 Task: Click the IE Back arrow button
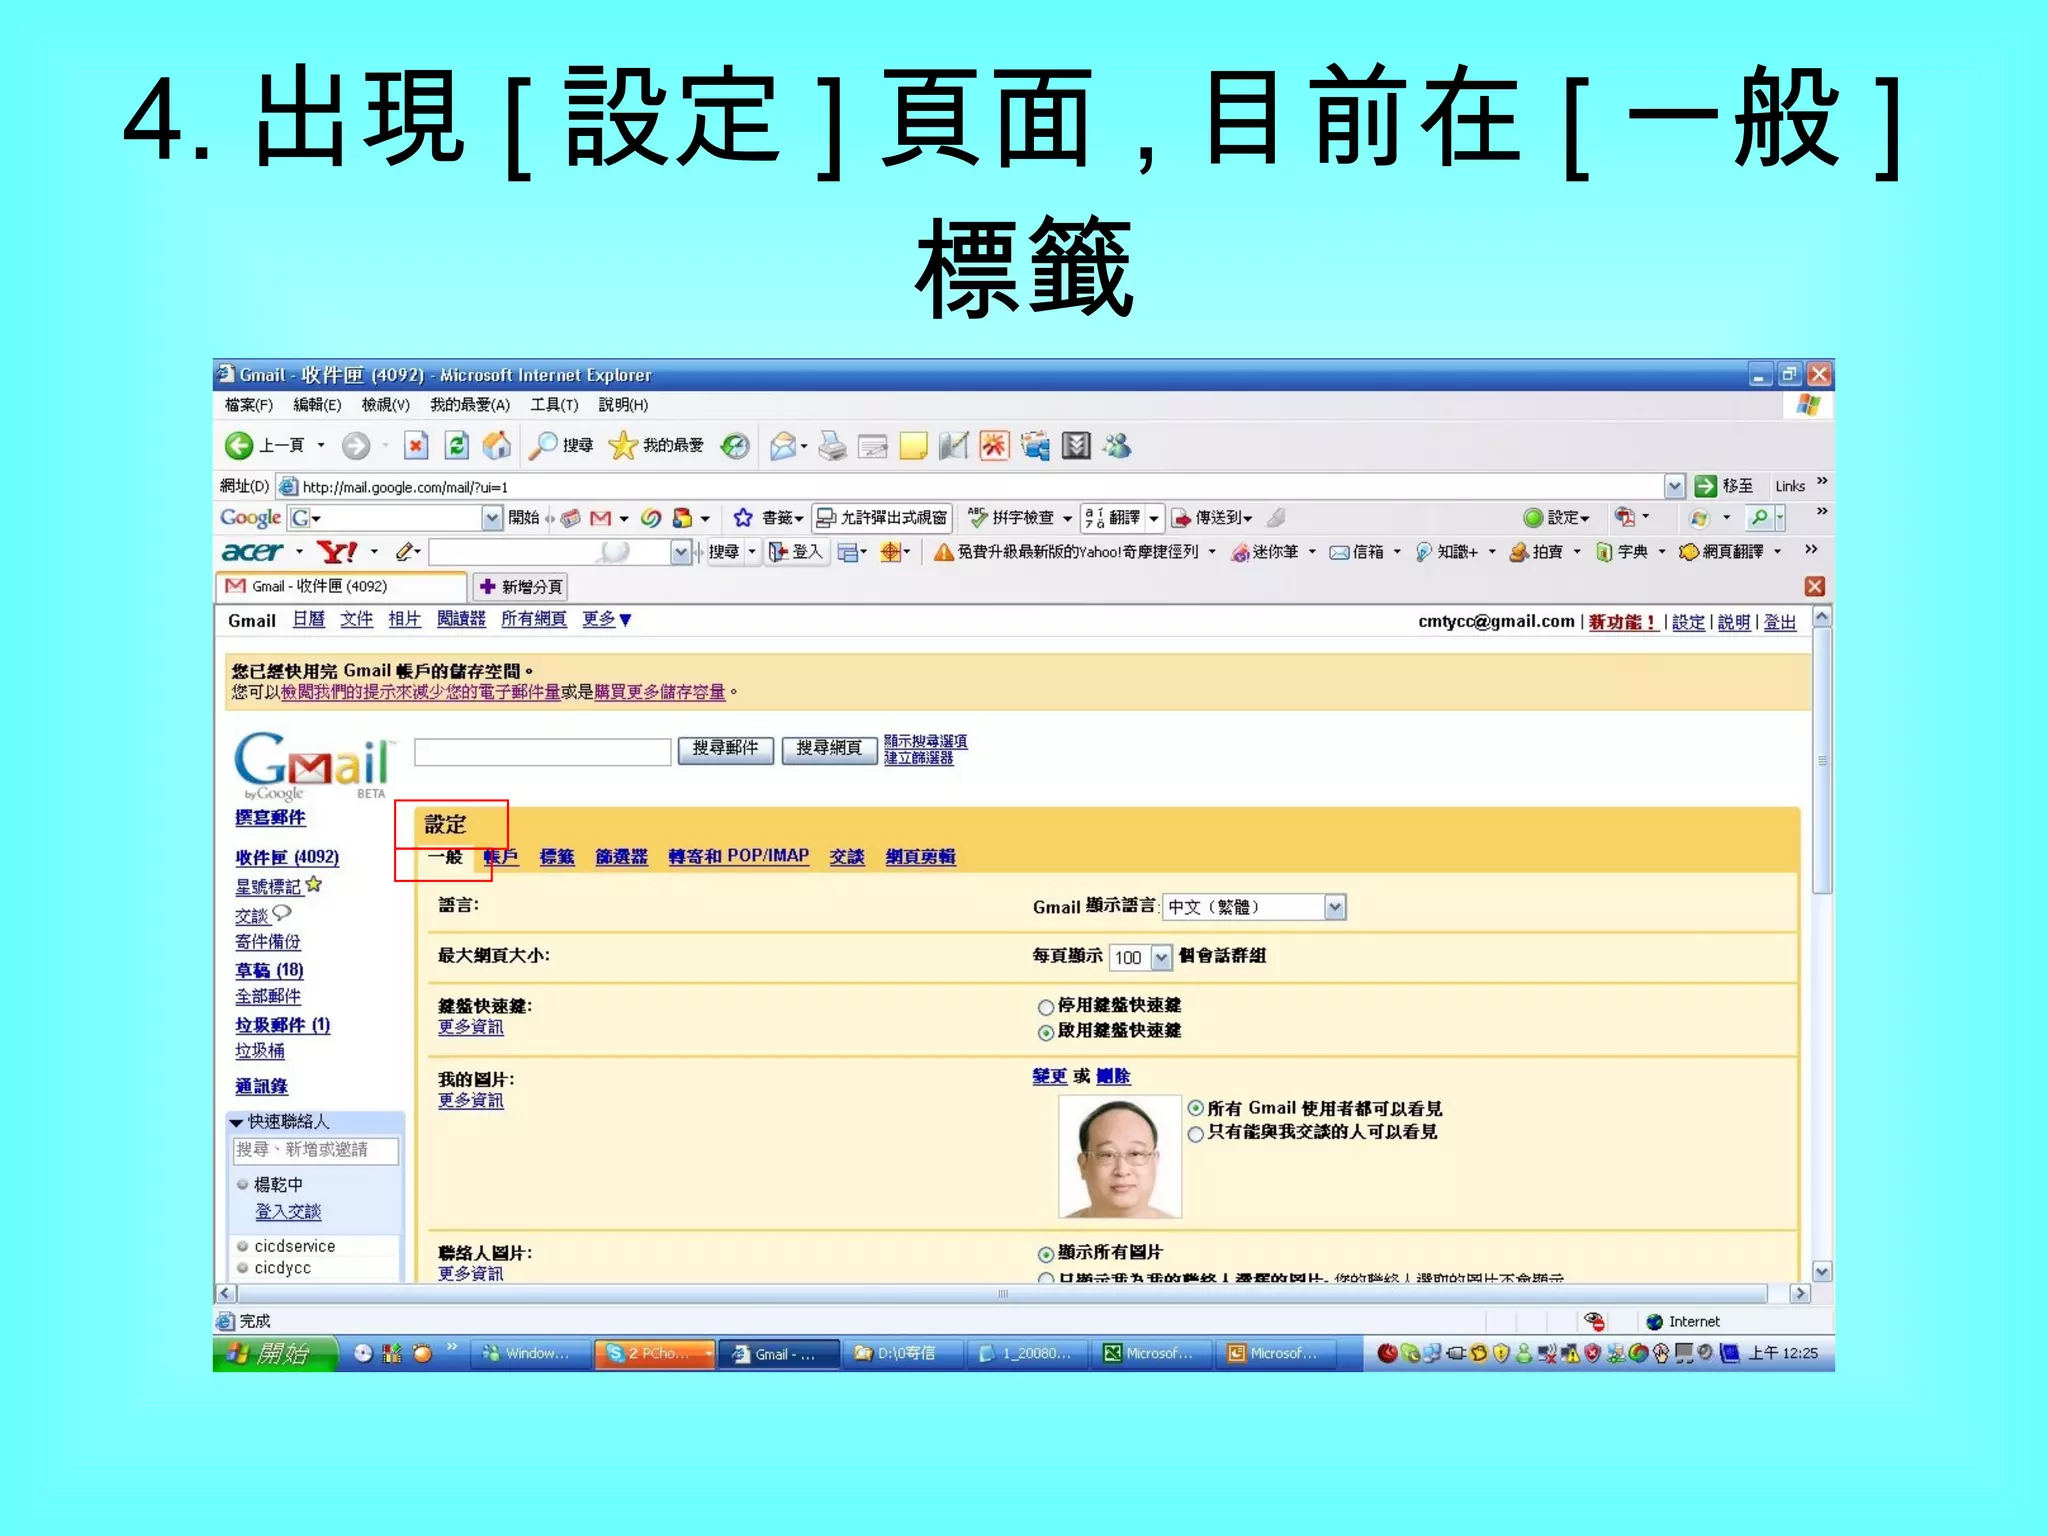click(x=238, y=446)
